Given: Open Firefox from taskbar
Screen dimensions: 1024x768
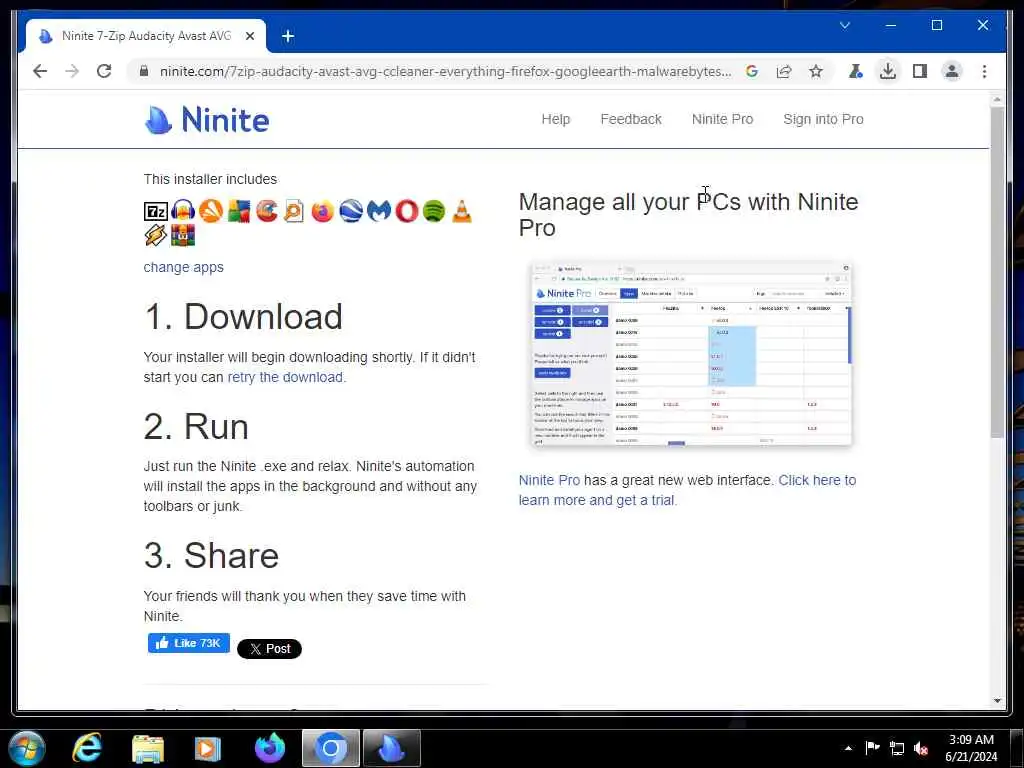Looking at the screenshot, I should [269, 748].
